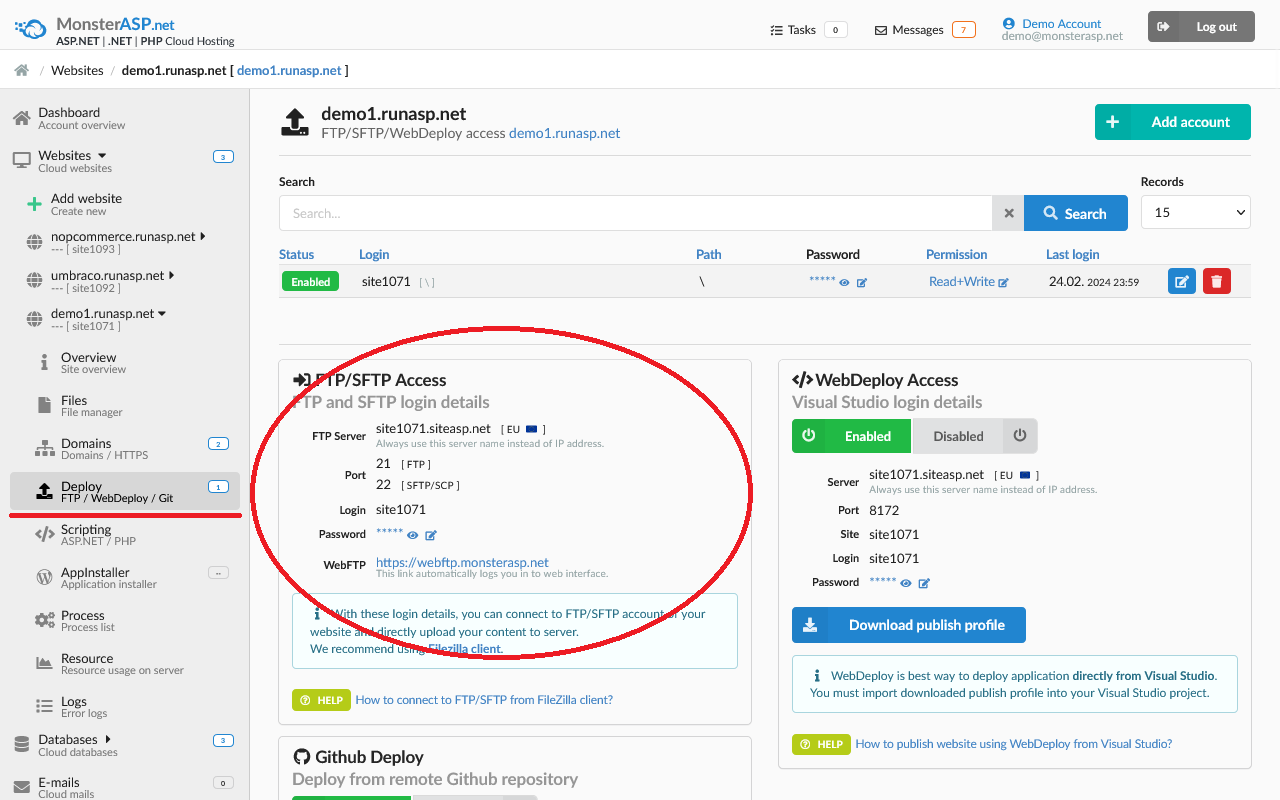Image resolution: width=1280 pixels, height=800 pixels.
Task: Click the Github Deploy heading icon
Action: [302, 757]
